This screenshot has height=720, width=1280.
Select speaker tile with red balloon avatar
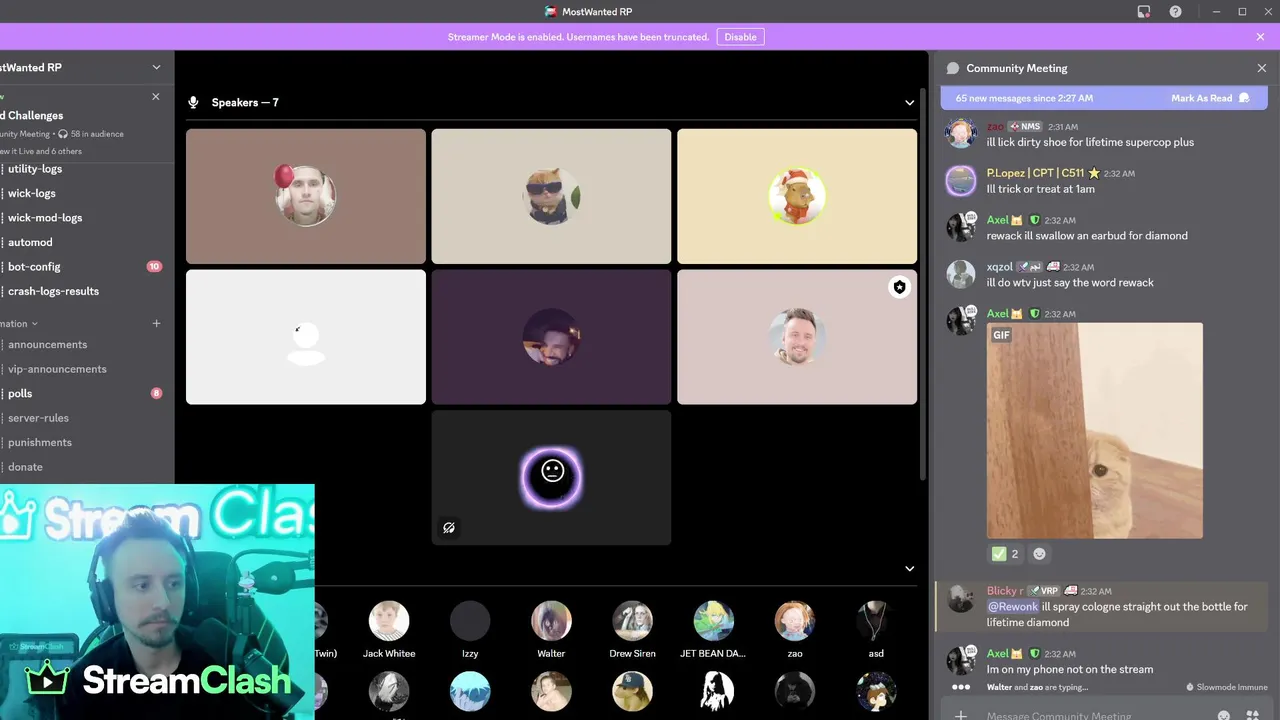tap(306, 196)
